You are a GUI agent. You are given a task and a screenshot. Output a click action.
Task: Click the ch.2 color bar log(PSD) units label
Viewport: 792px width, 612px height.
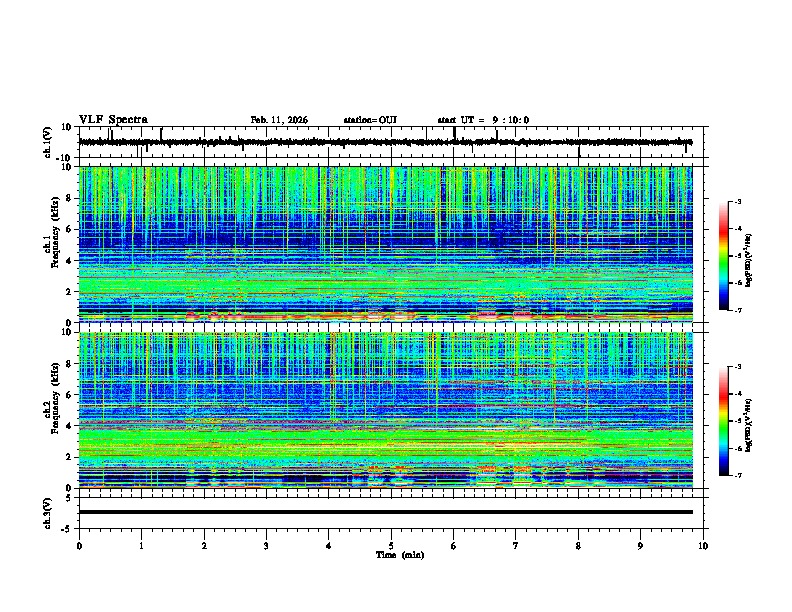coord(749,425)
